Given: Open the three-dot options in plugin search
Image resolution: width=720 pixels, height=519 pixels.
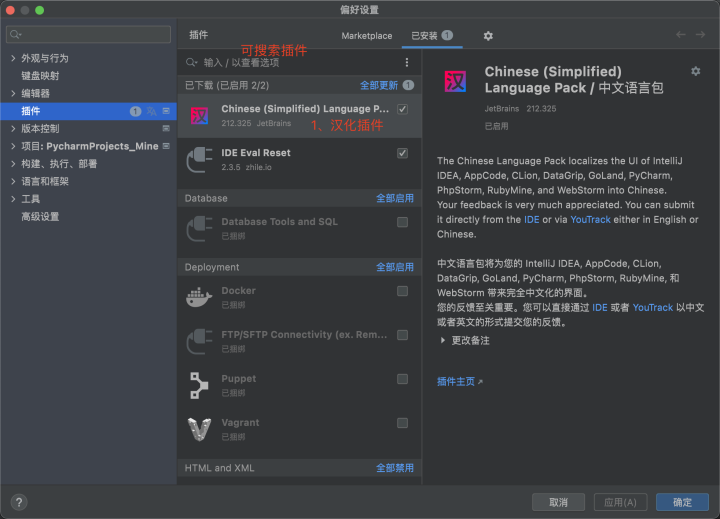Looking at the screenshot, I should tap(407, 62).
